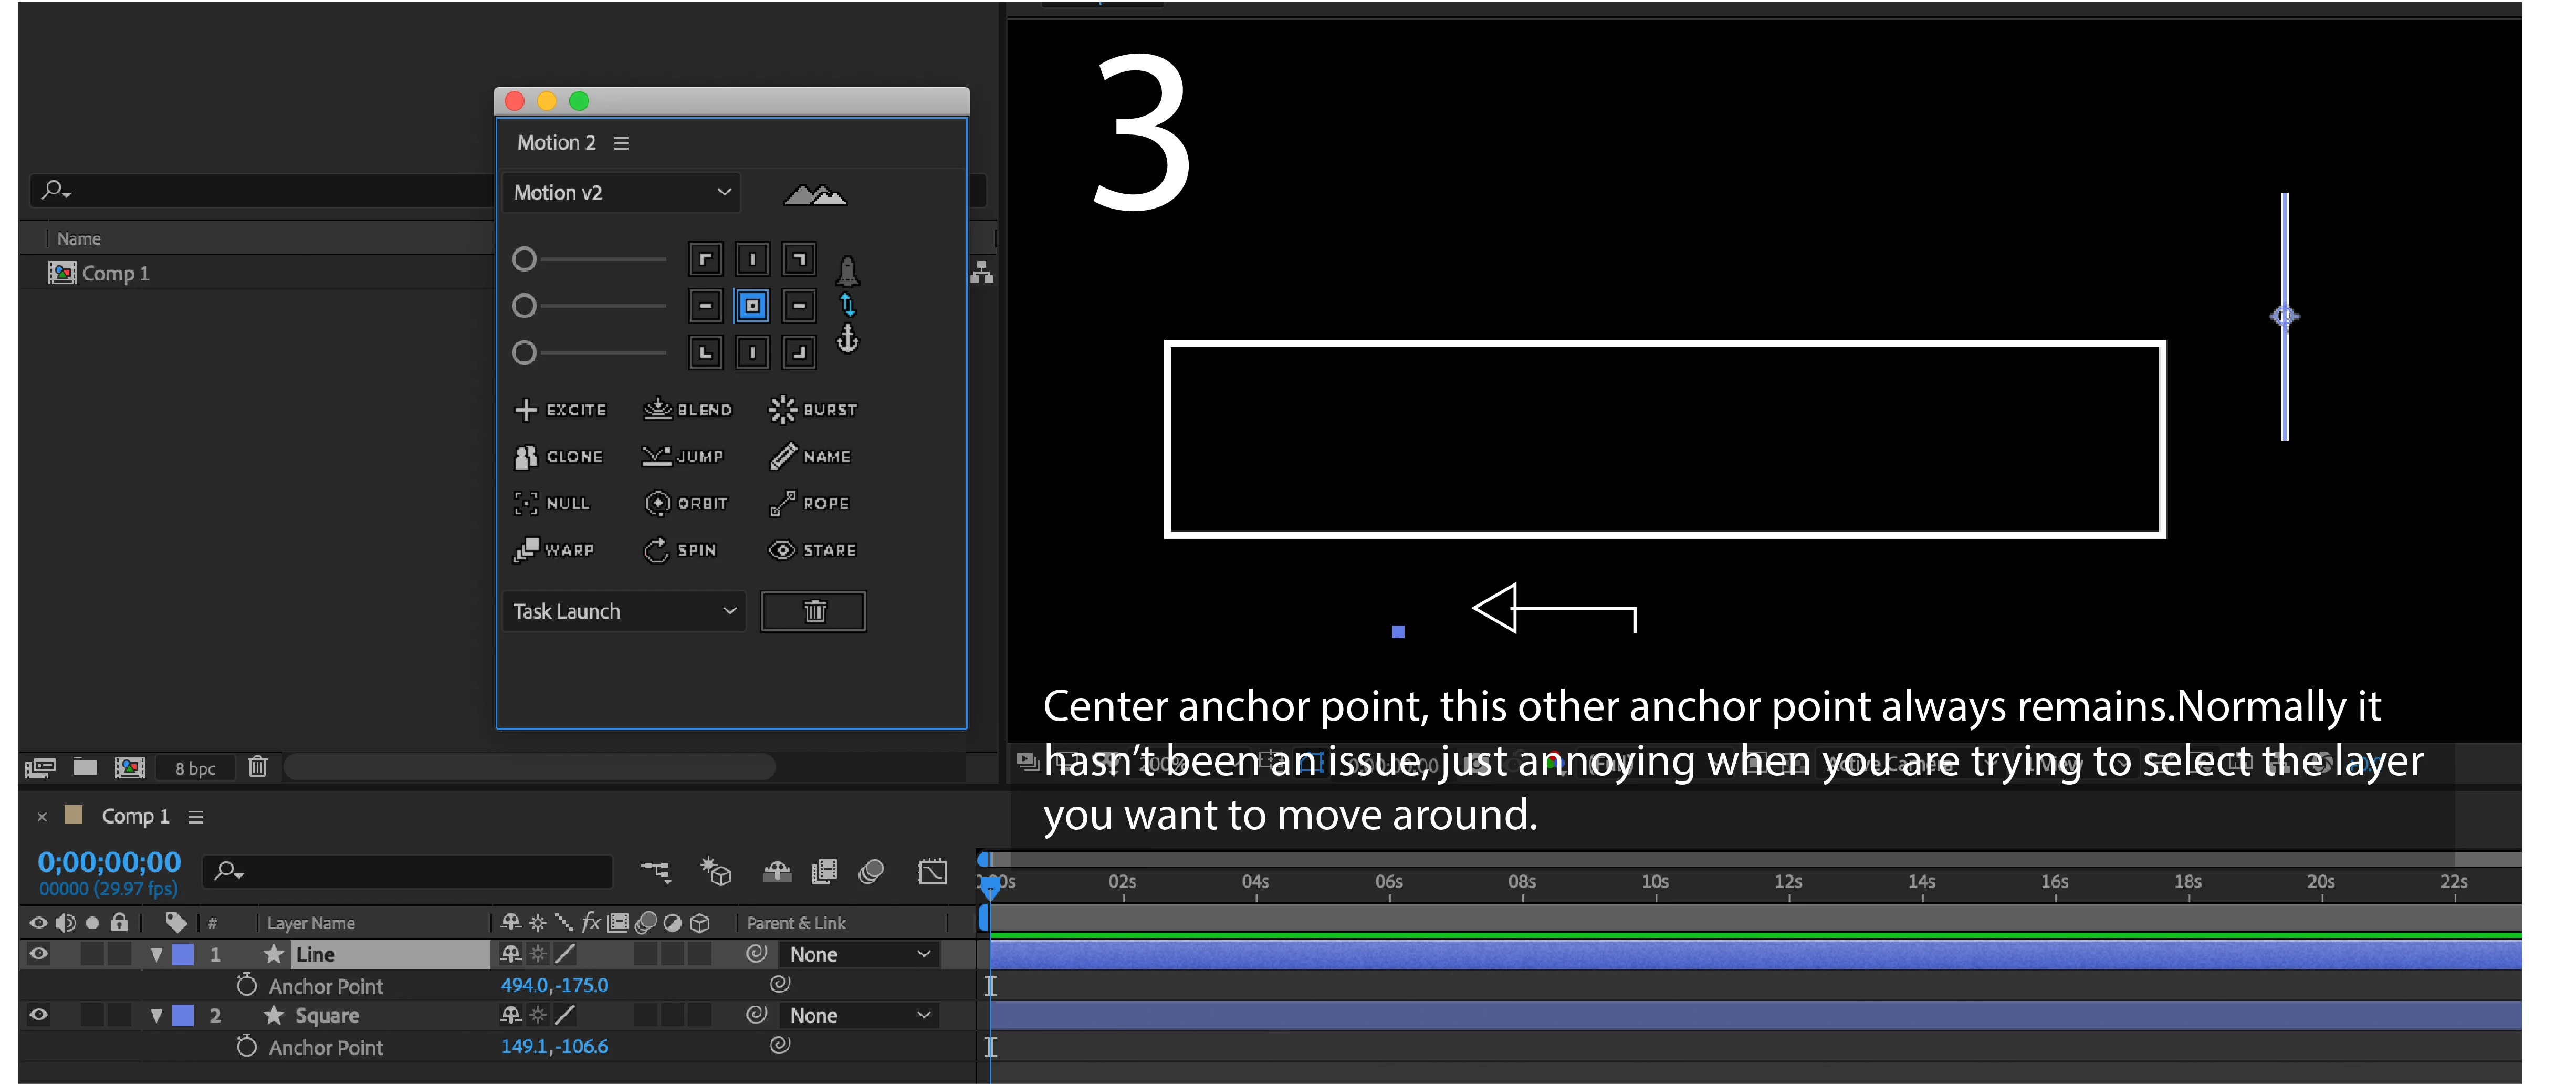The image size is (2576, 1084).
Task: Click the 8 bpc color depth button
Action: point(195,768)
